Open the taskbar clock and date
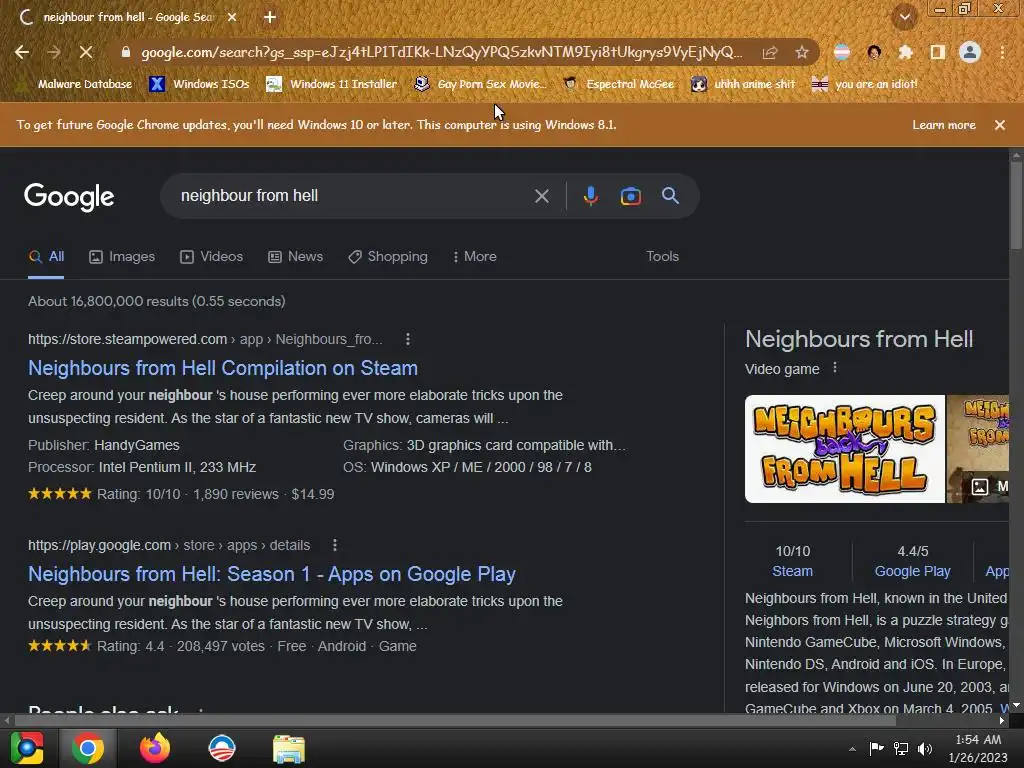The width and height of the screenshot is (1024, 768). (978, 749)
